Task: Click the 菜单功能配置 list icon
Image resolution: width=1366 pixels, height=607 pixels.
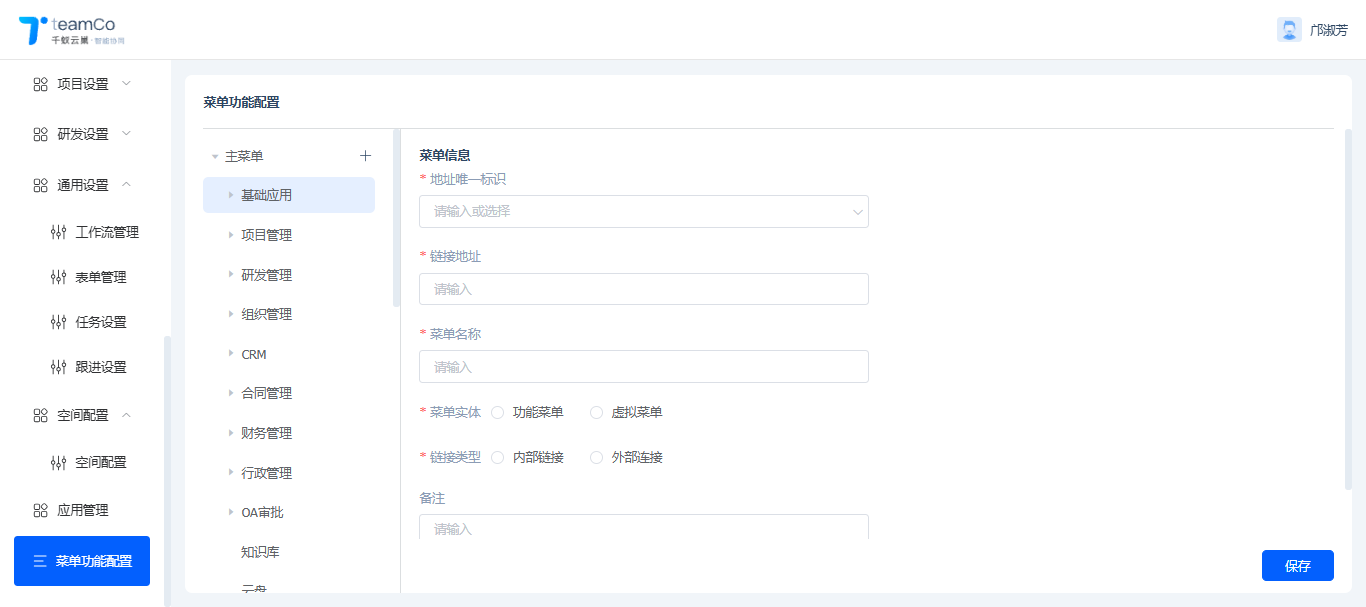Action: 40,561
